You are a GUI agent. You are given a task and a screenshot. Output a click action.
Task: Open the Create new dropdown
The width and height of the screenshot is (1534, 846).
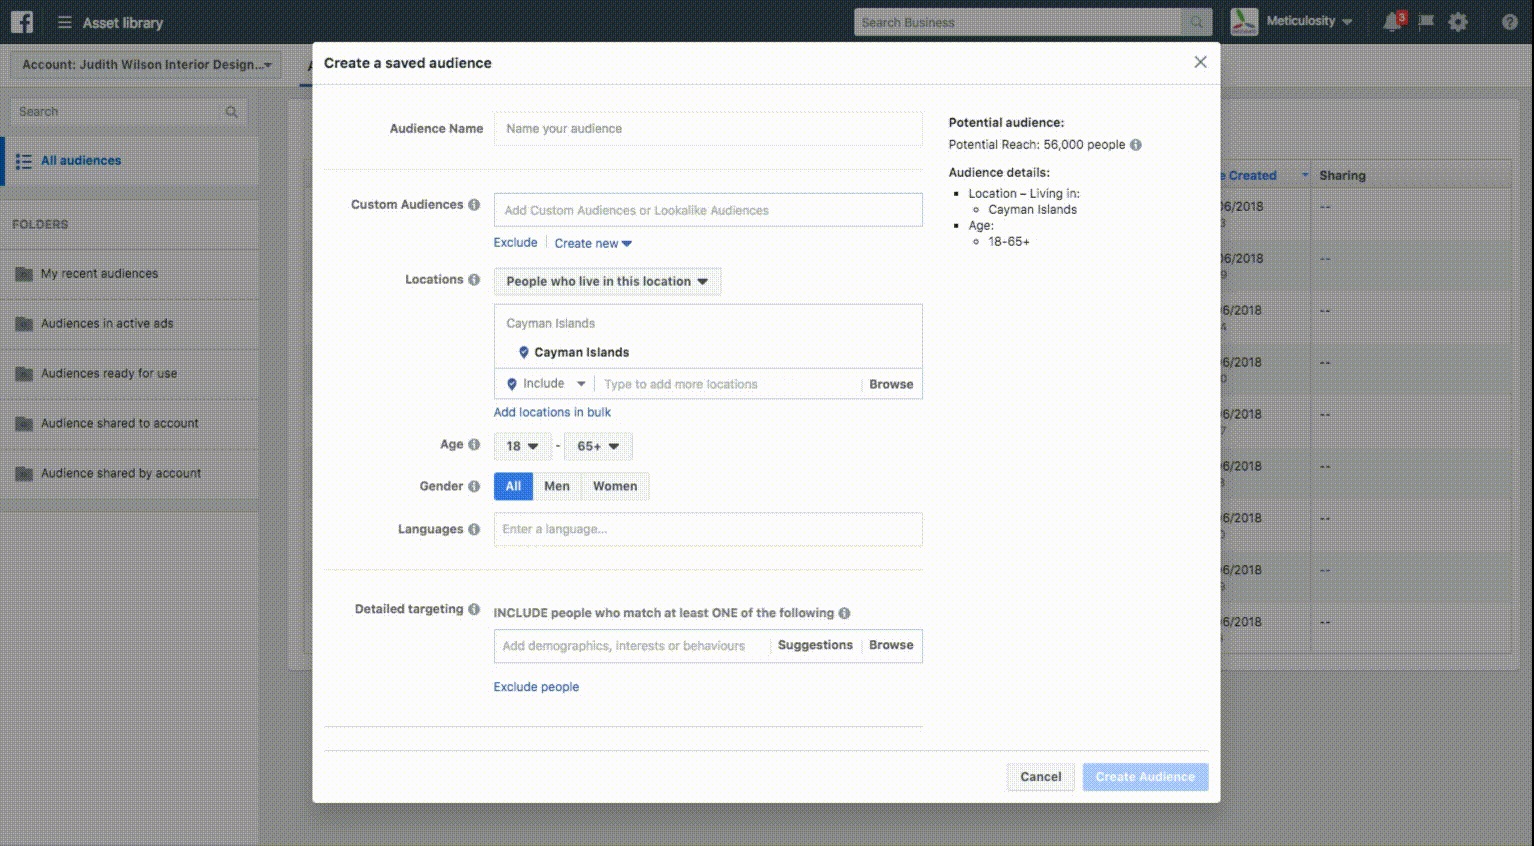(x=593, y=243)
